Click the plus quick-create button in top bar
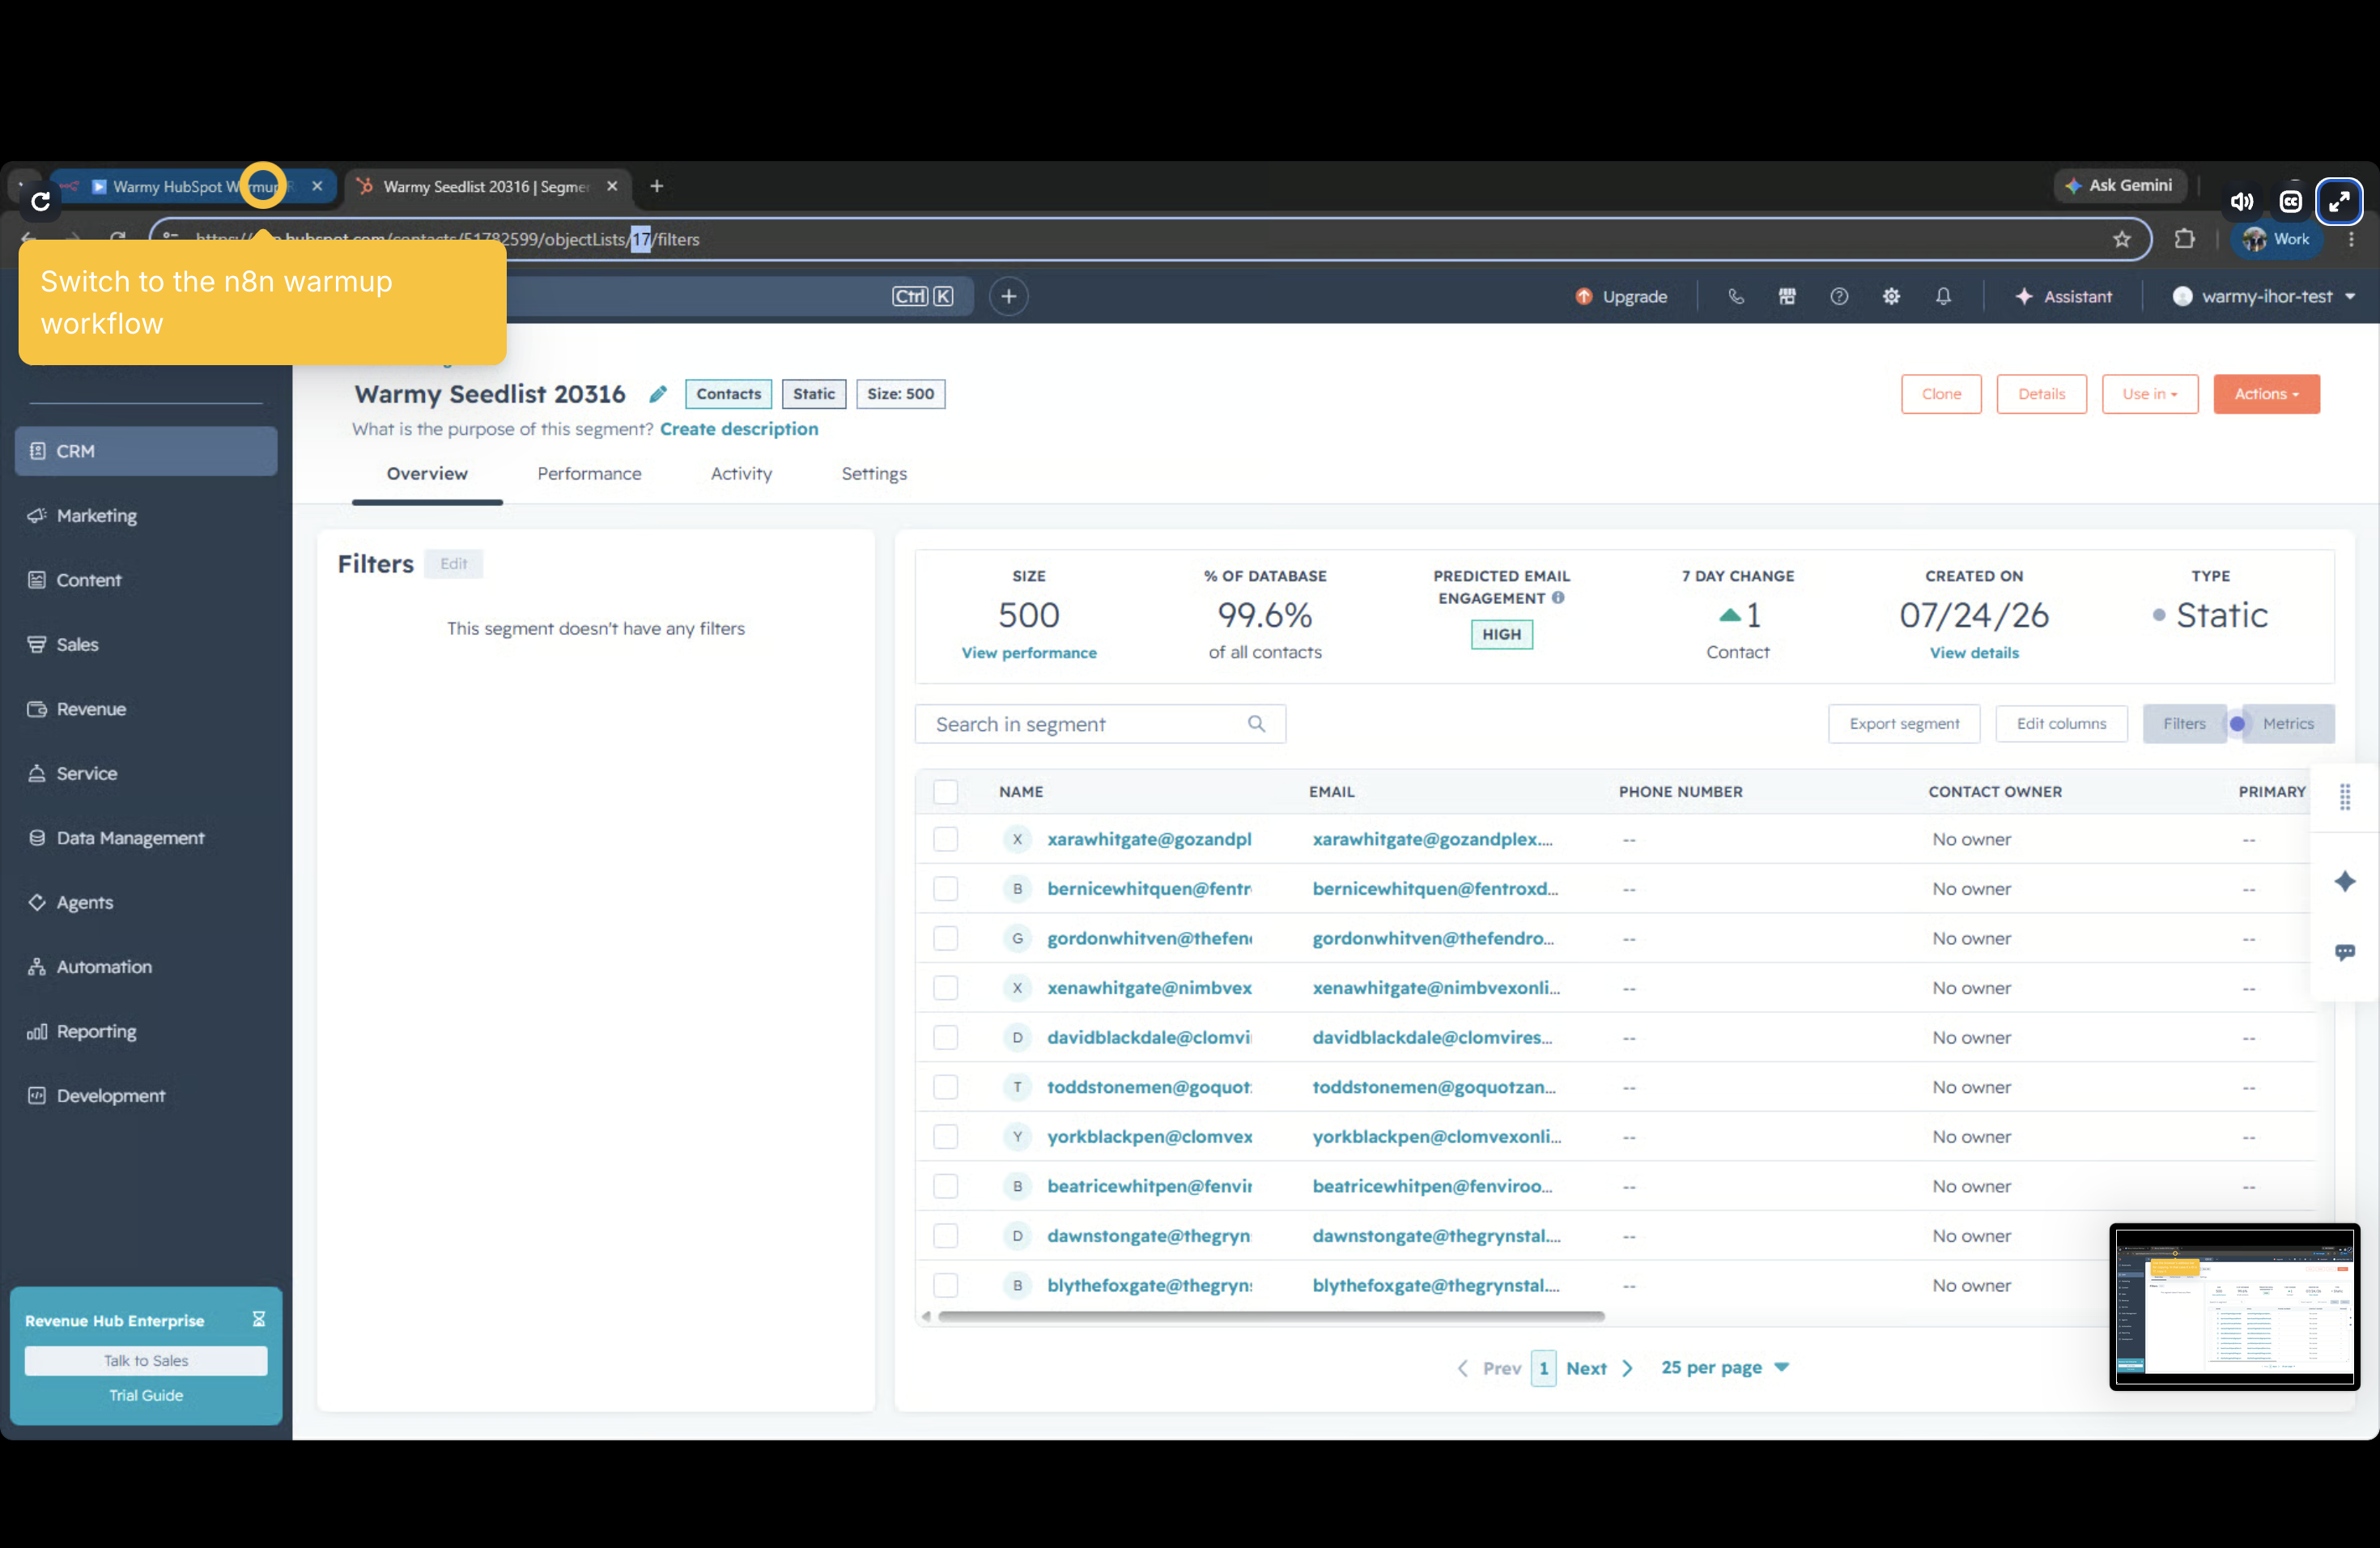Screen dimensions: 2380x1548 click(1008, 296)
